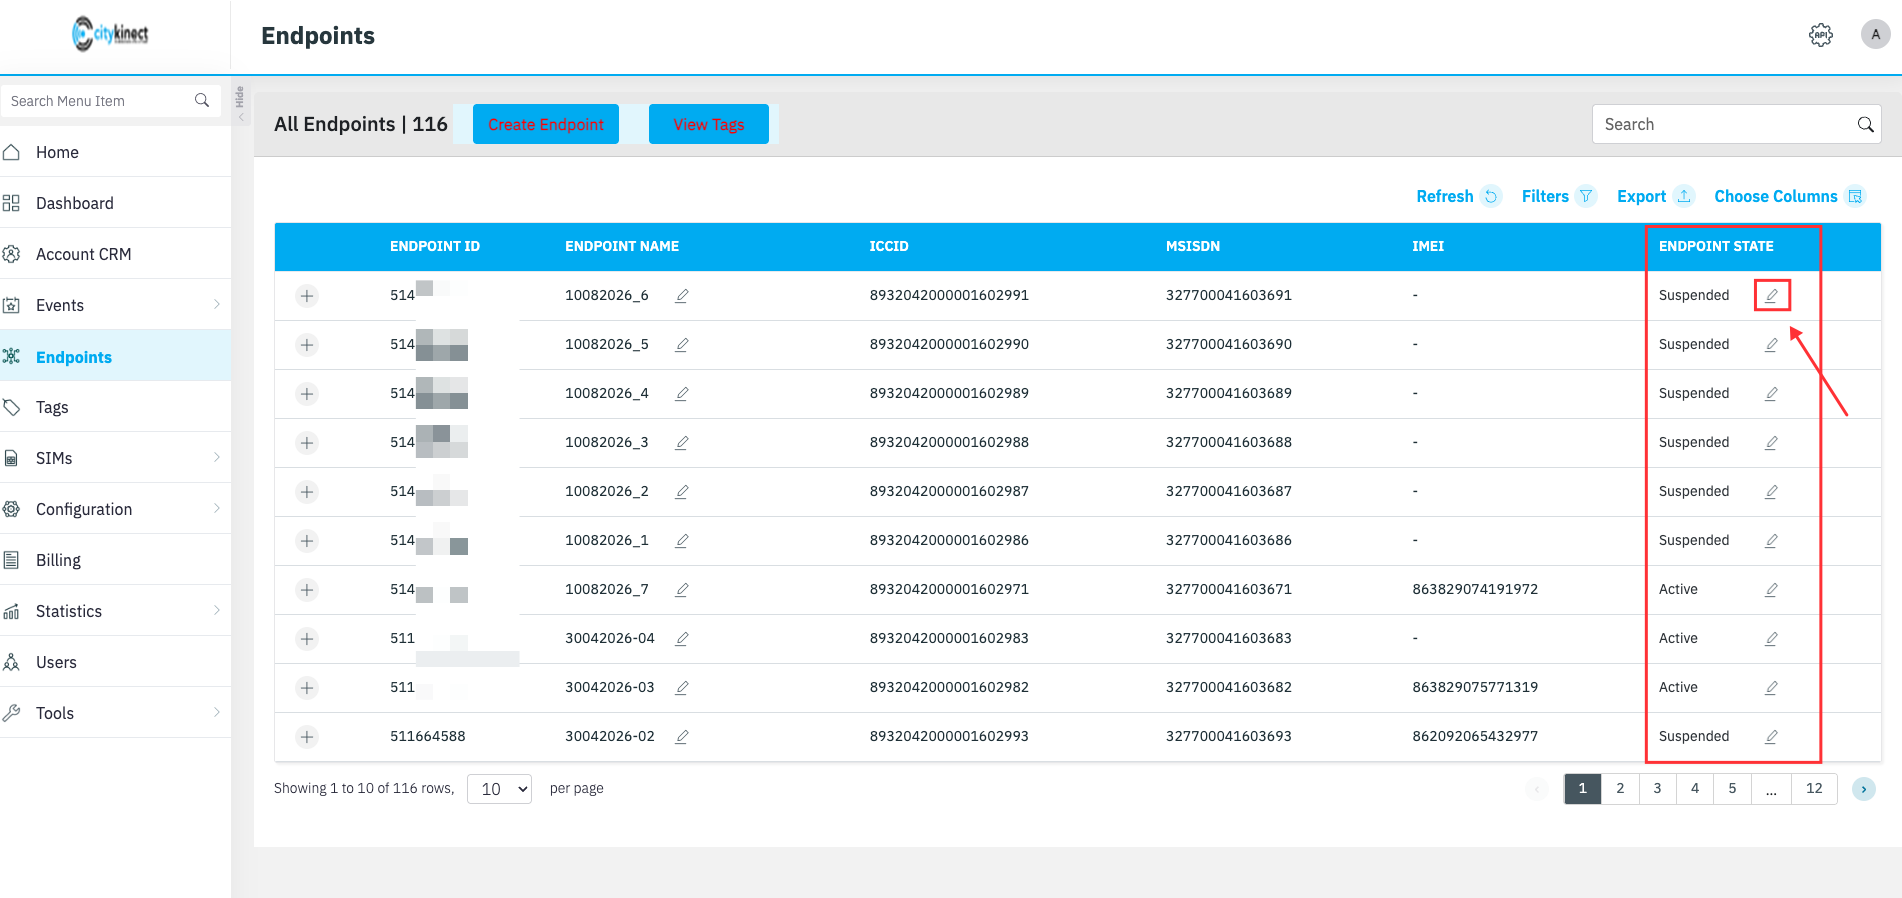The width and height of the screenshot is (1902, 898).
Task: Open the rows per page dropdown
Action: coord(499,789)
